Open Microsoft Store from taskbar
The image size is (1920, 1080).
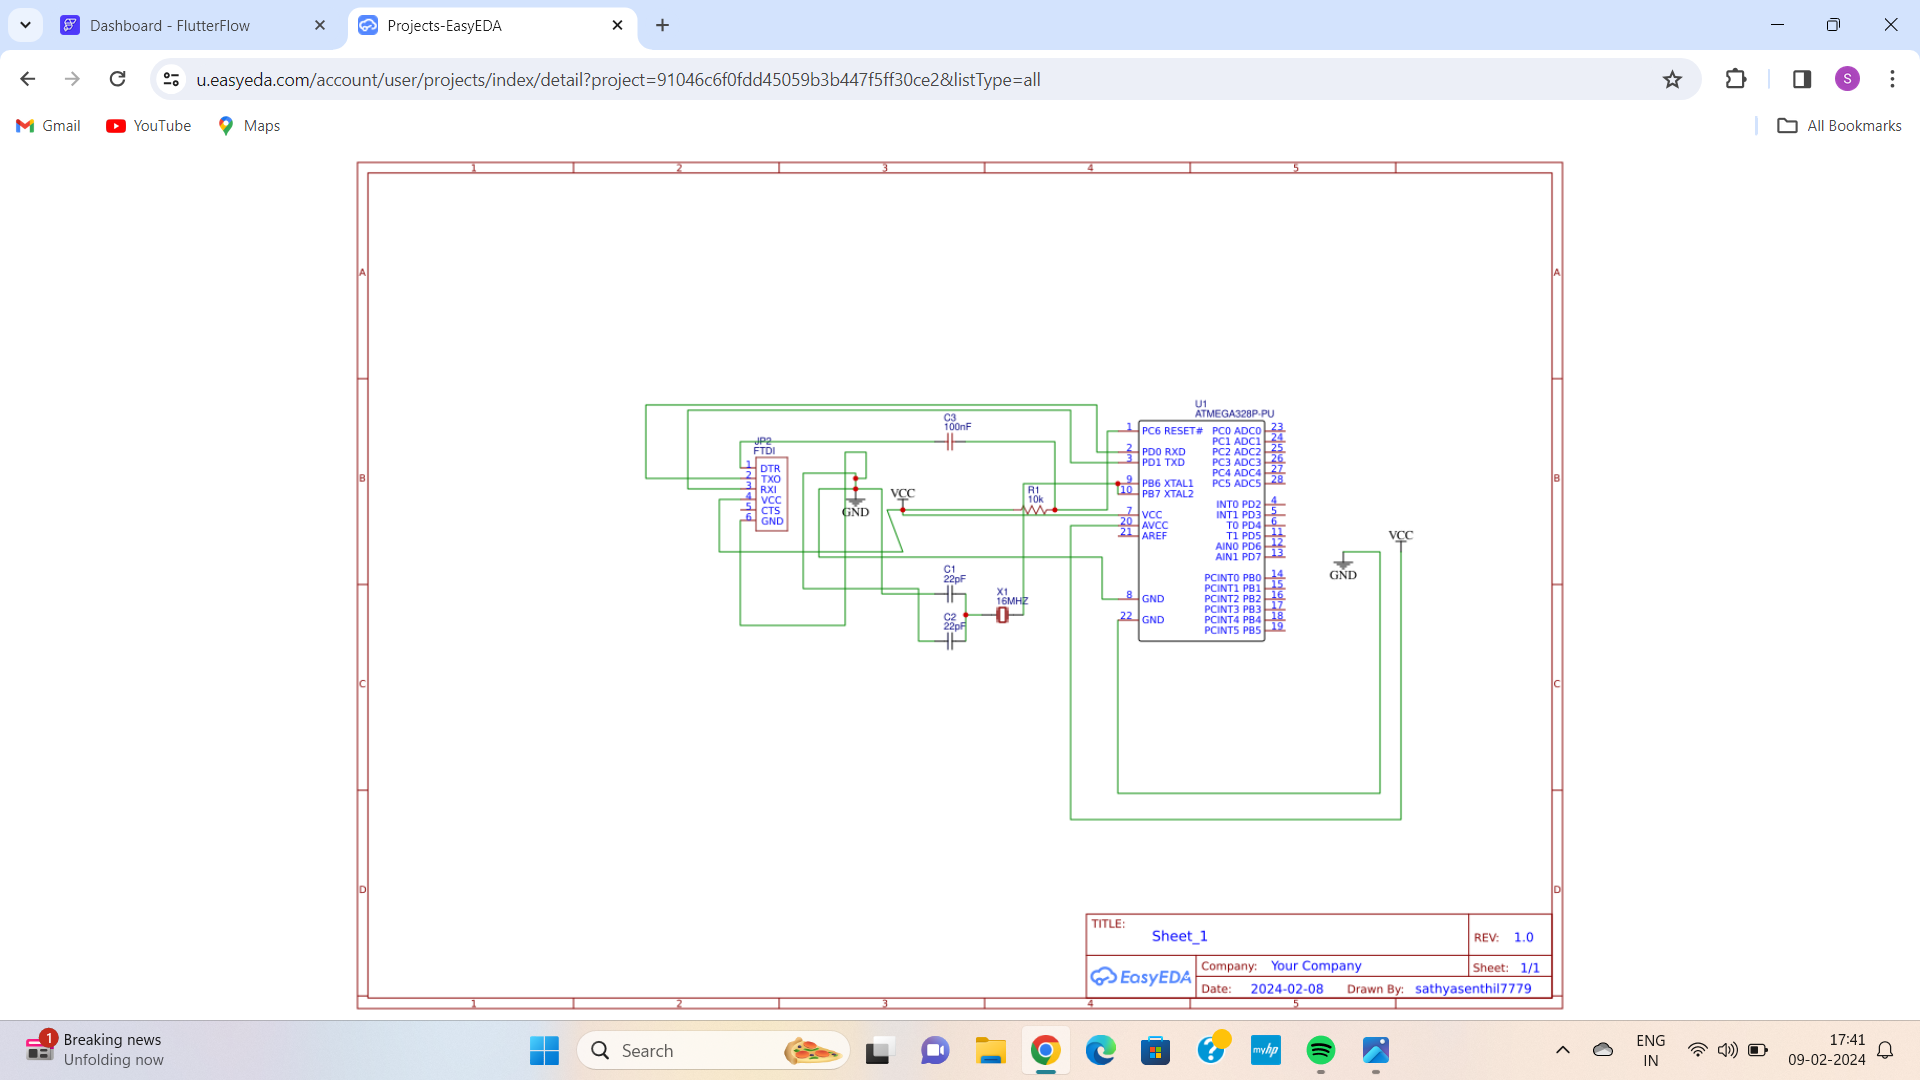(x=1155, y=1050)
